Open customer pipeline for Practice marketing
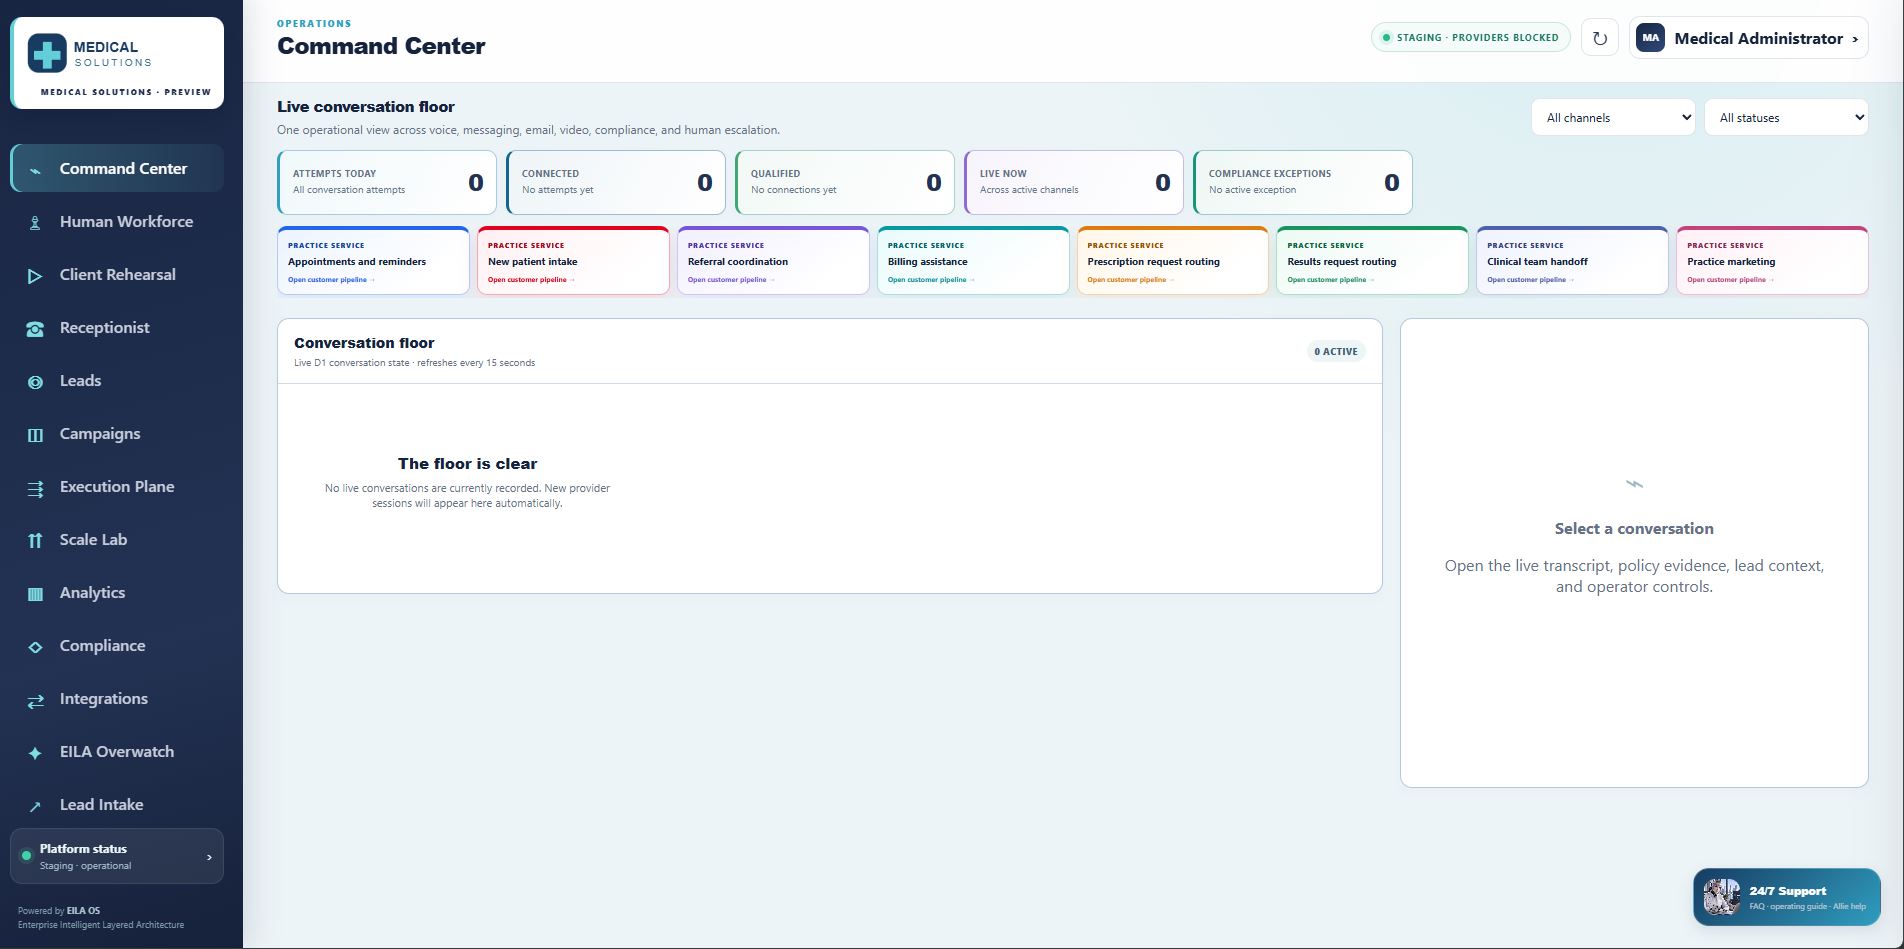Image resolution: width=1904 pixels, height=949 pixels. 1730,280
